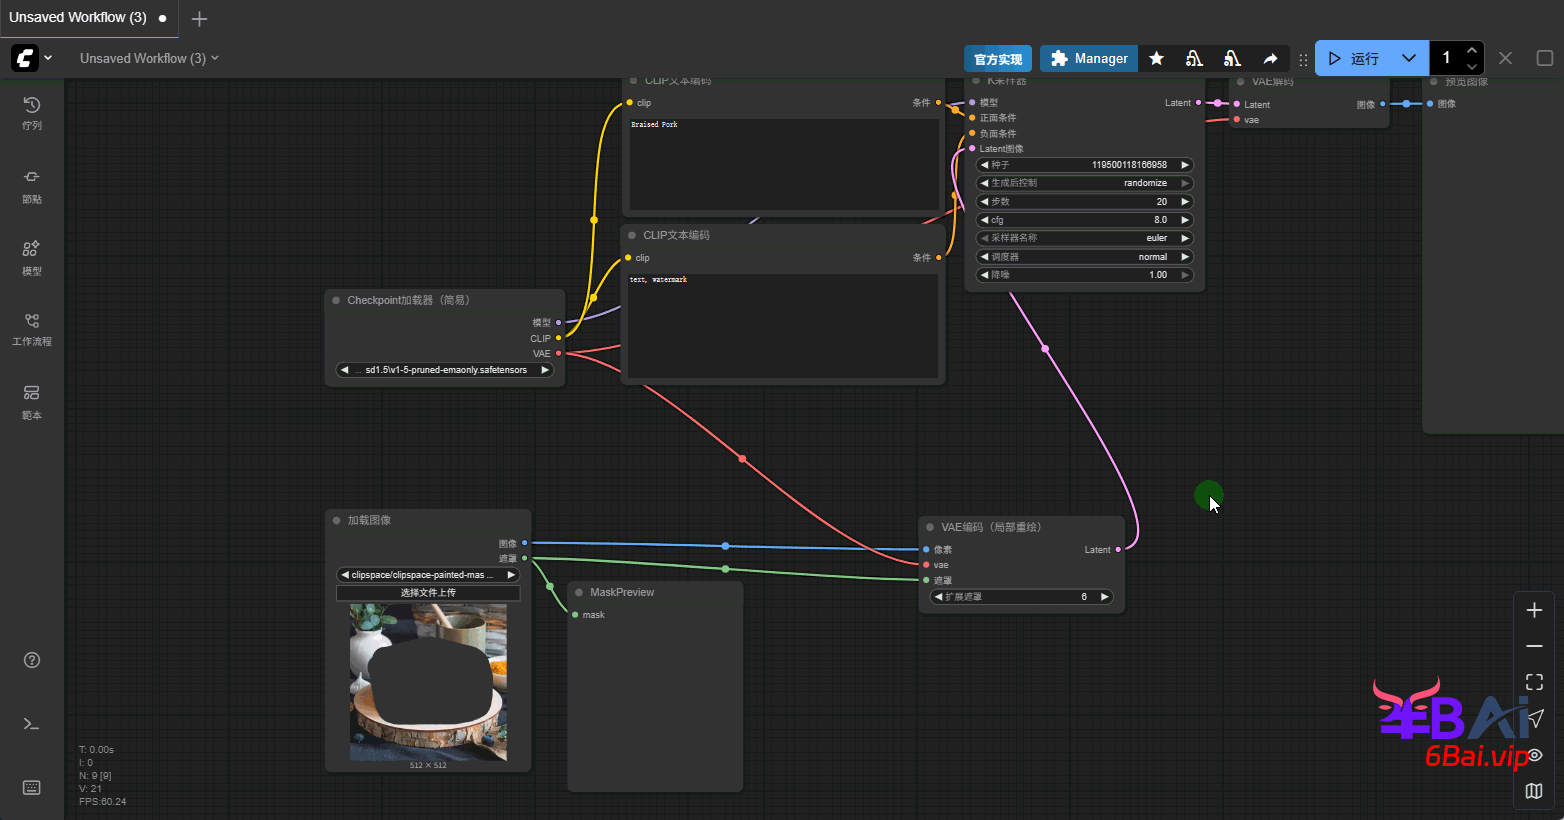Select the Unsaved Workflow (3) tab
Screen dimensions: 1564x820
coord(78,17)
